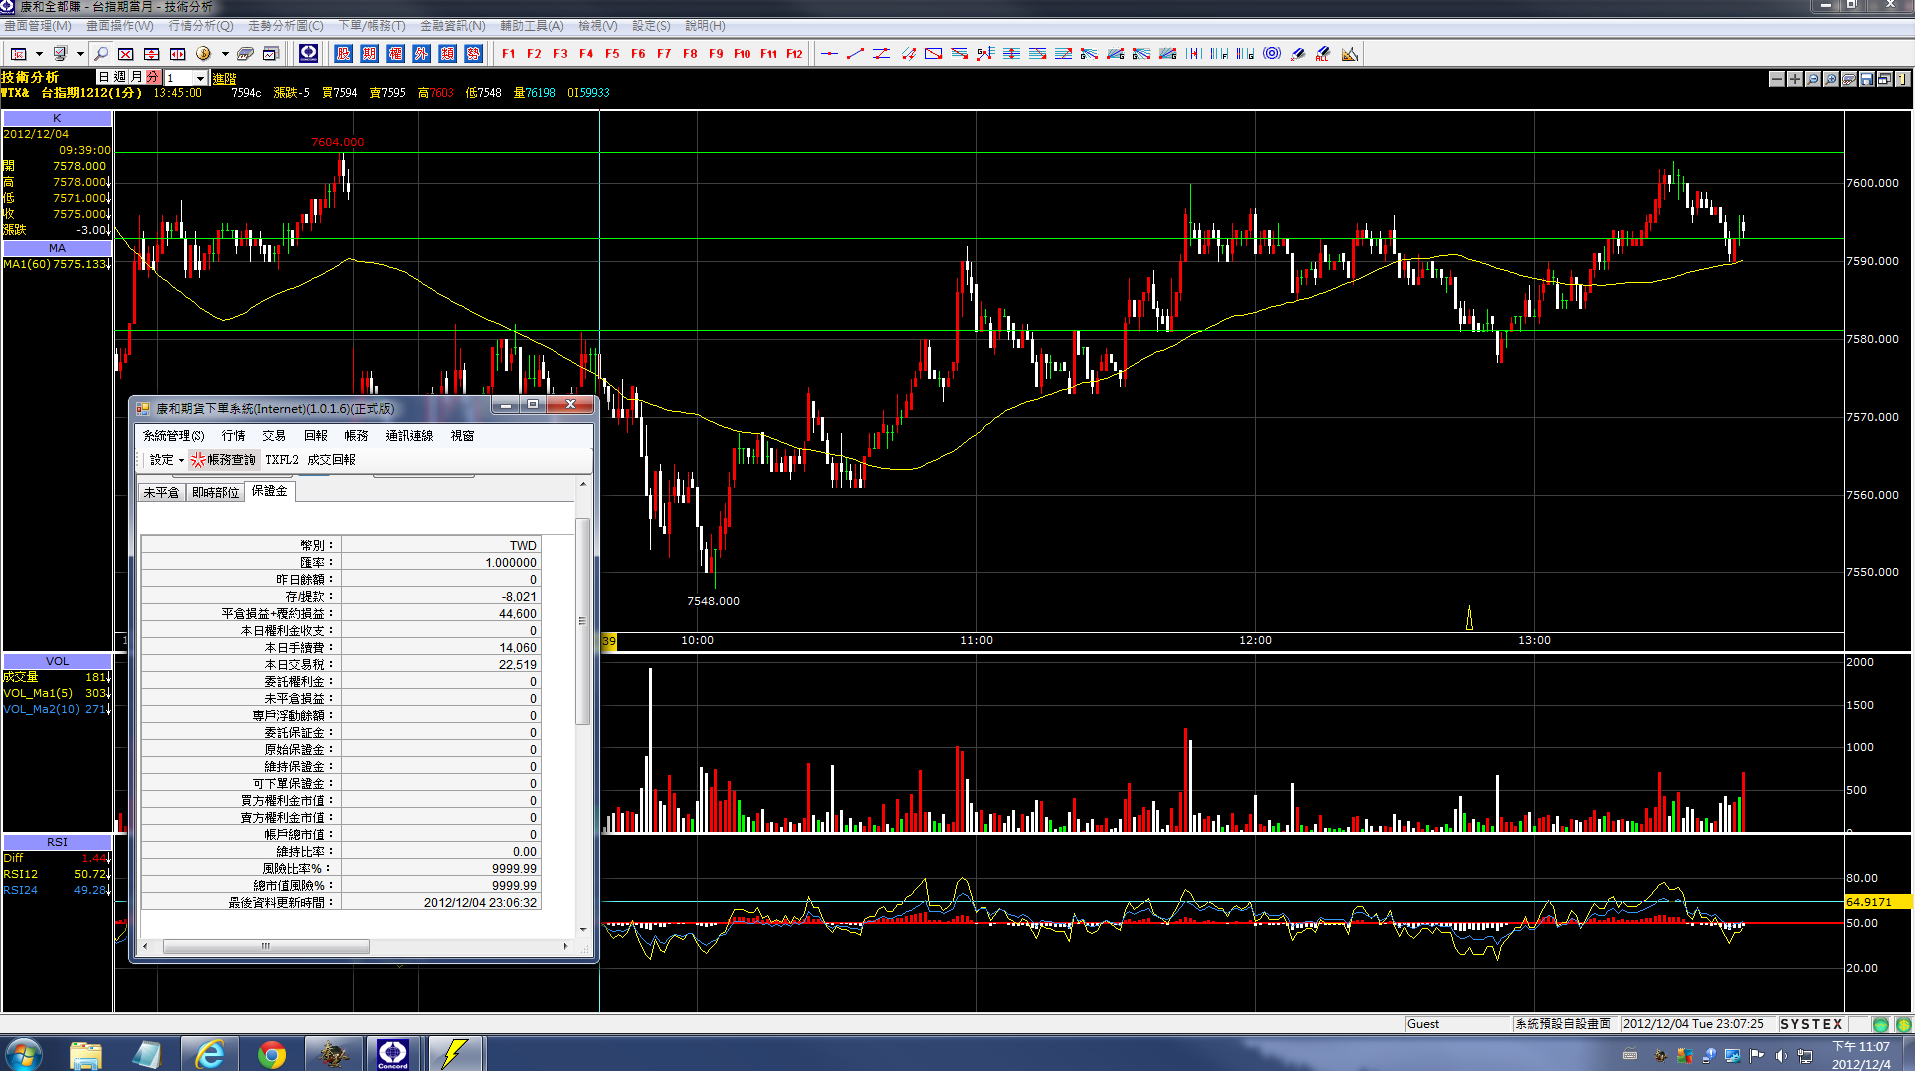This screenshot has width=1915, height=1071.
Task: Click the F5 shortcut toolbar button
Action: pyautogui.click(x=612, y=54)
